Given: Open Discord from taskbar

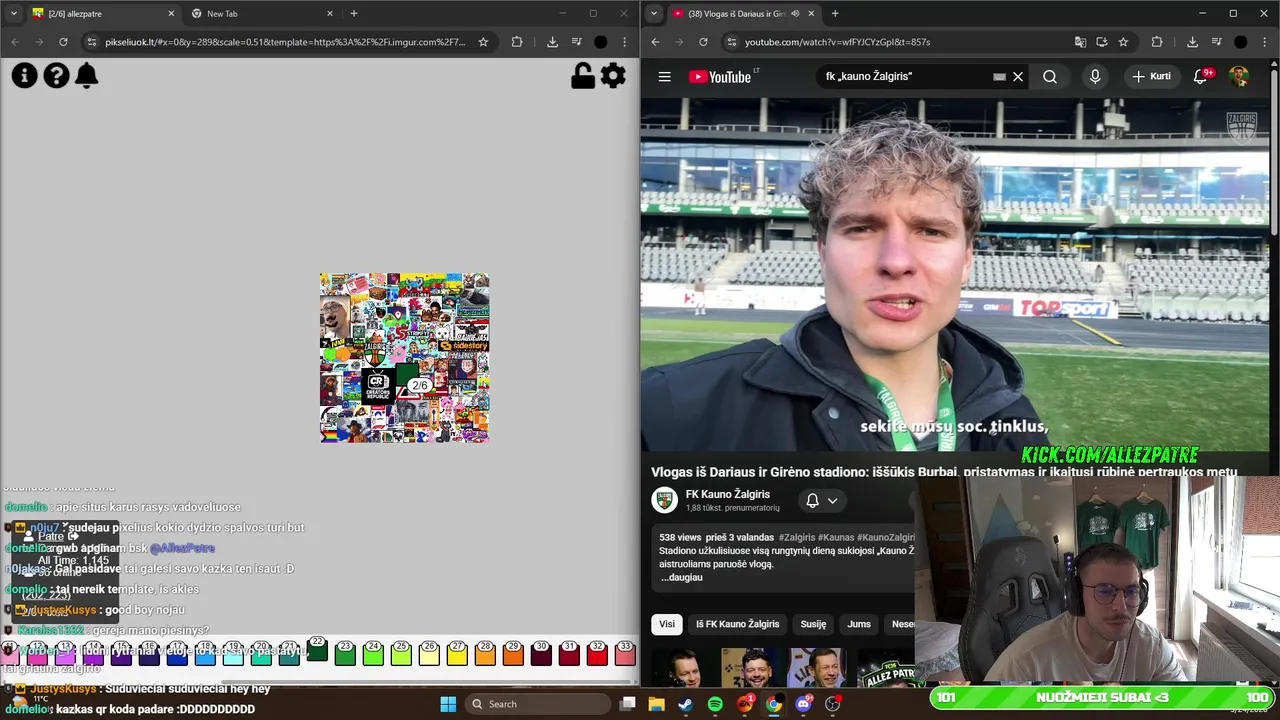Looking at the screenshot, I should 804,704.
